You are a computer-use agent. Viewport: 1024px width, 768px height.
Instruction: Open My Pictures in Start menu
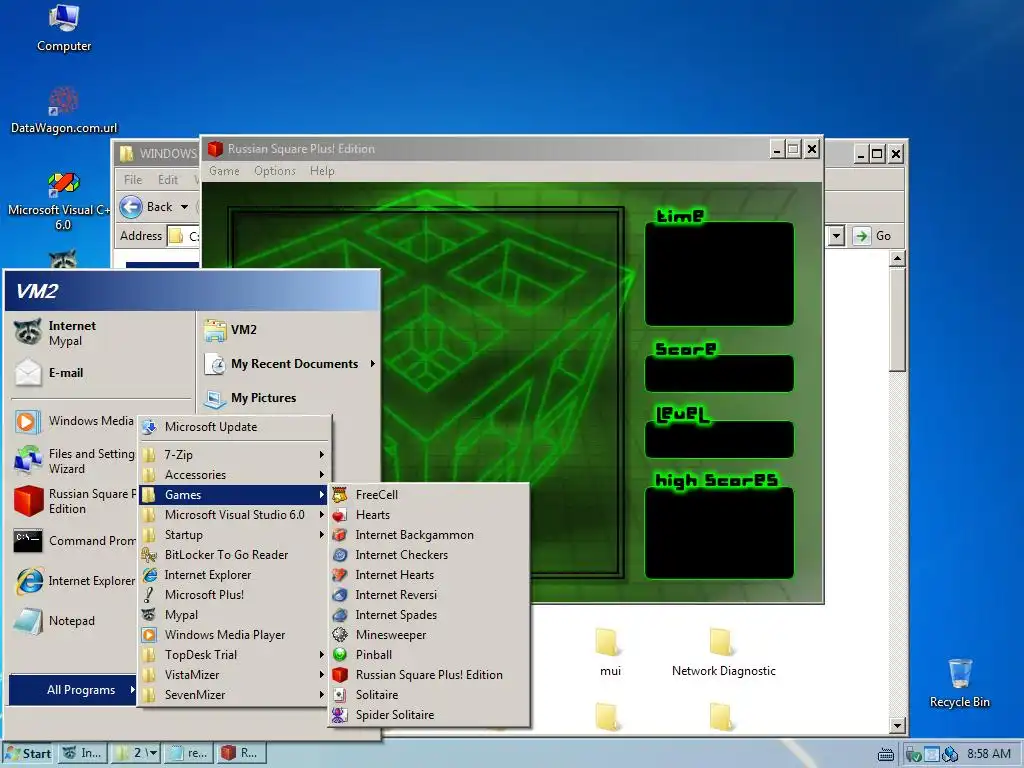pyautogui.click(x=288, y=398)
